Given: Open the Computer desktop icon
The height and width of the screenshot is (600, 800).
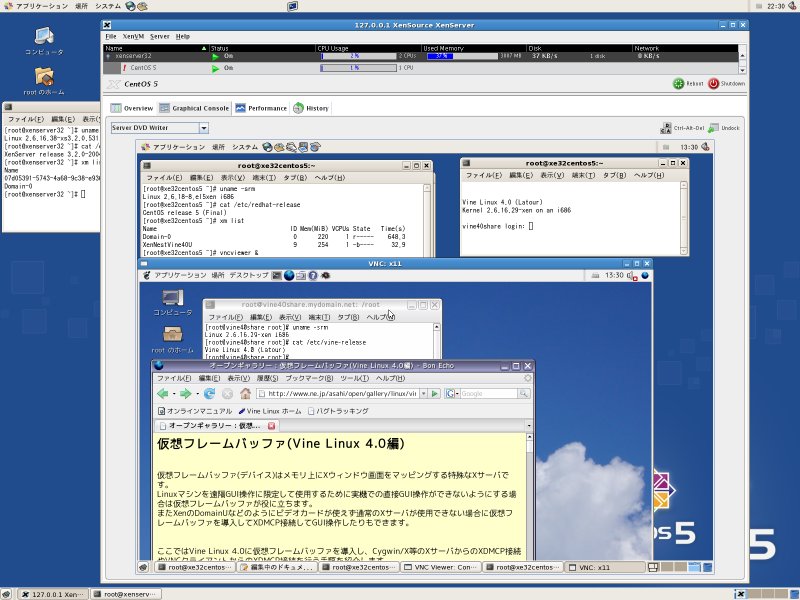Looking at the screenshot, I should tap(44, 41).
